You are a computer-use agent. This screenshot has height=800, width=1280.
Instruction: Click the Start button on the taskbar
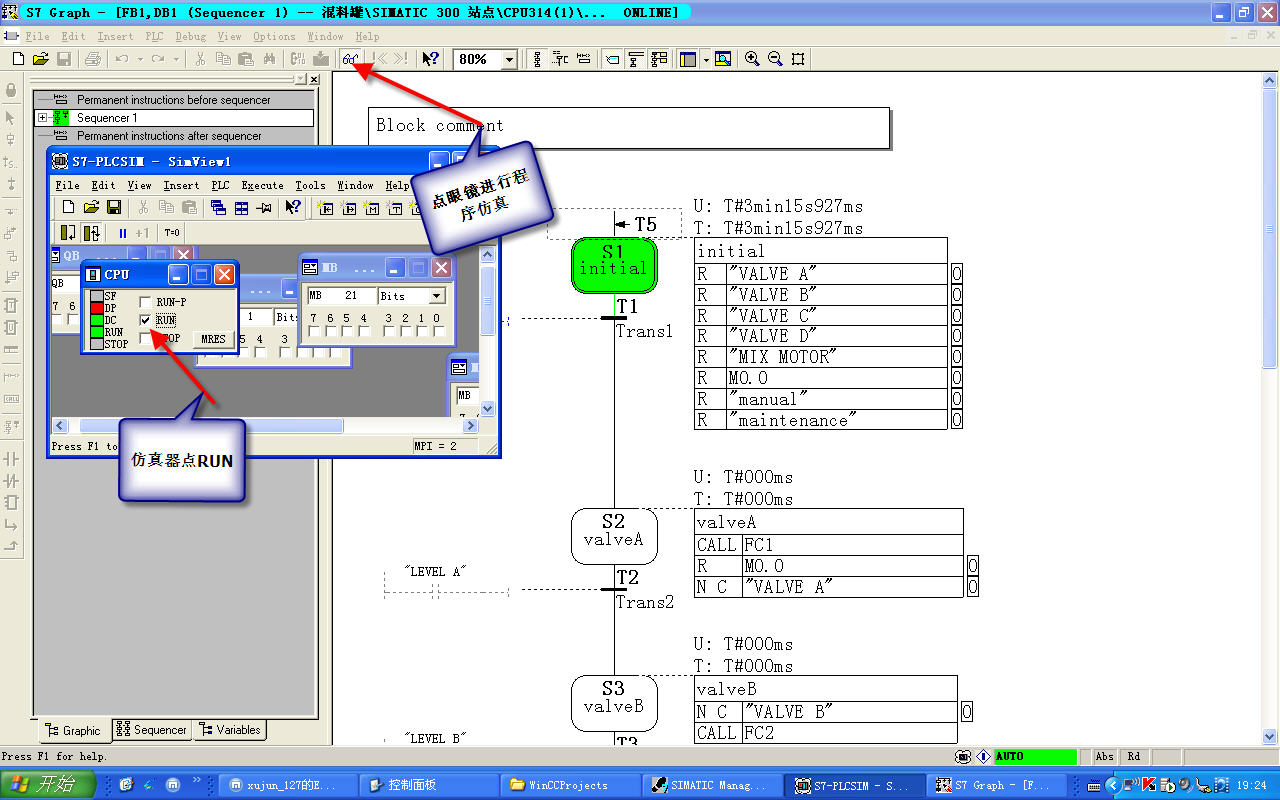[x=48, y=785]
